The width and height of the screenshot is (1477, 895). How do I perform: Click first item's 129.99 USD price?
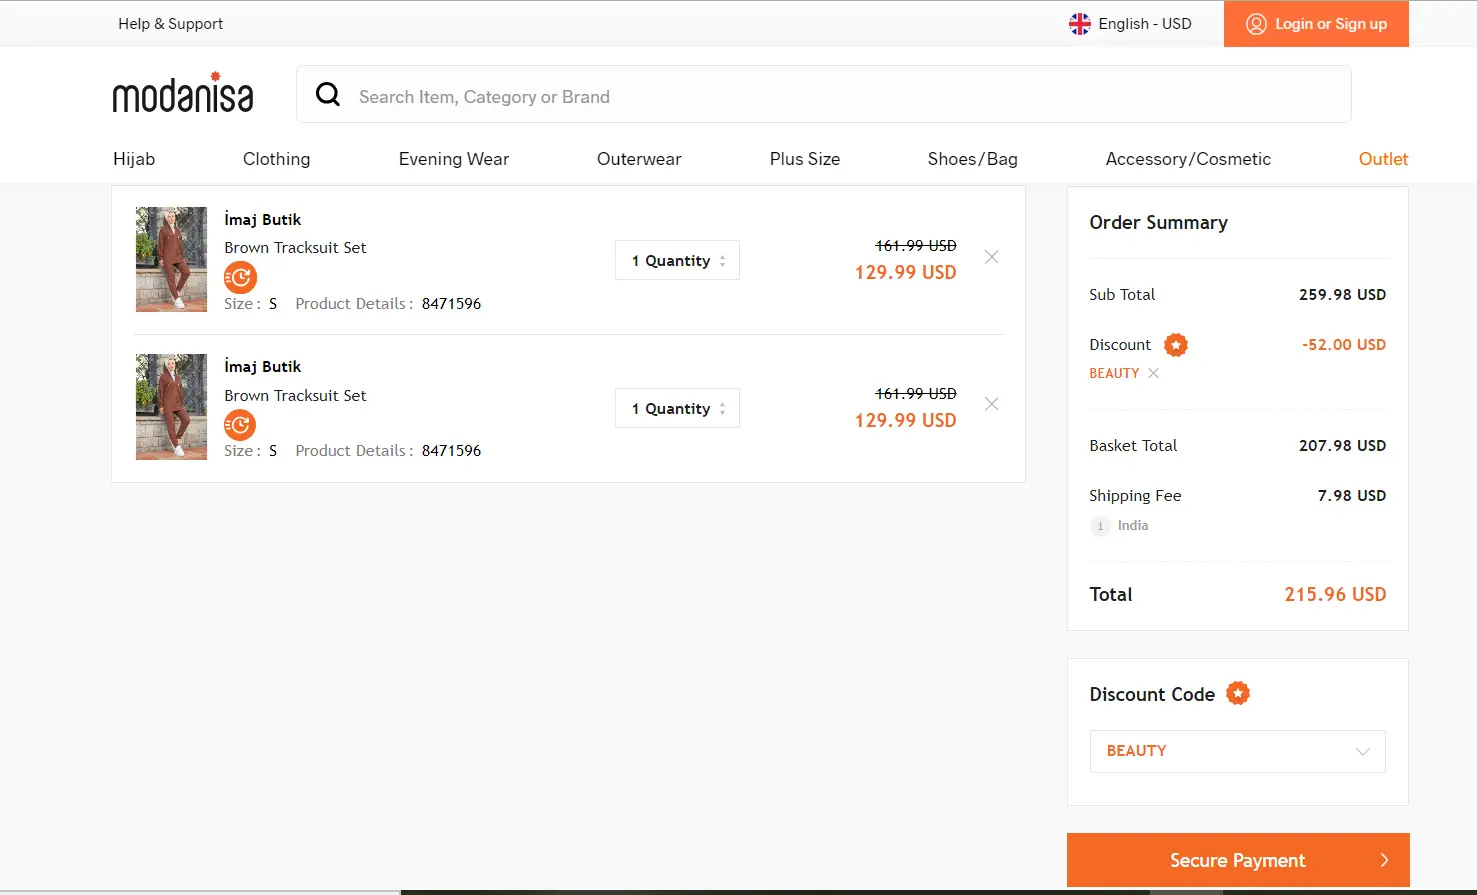(x=905, y=273)
